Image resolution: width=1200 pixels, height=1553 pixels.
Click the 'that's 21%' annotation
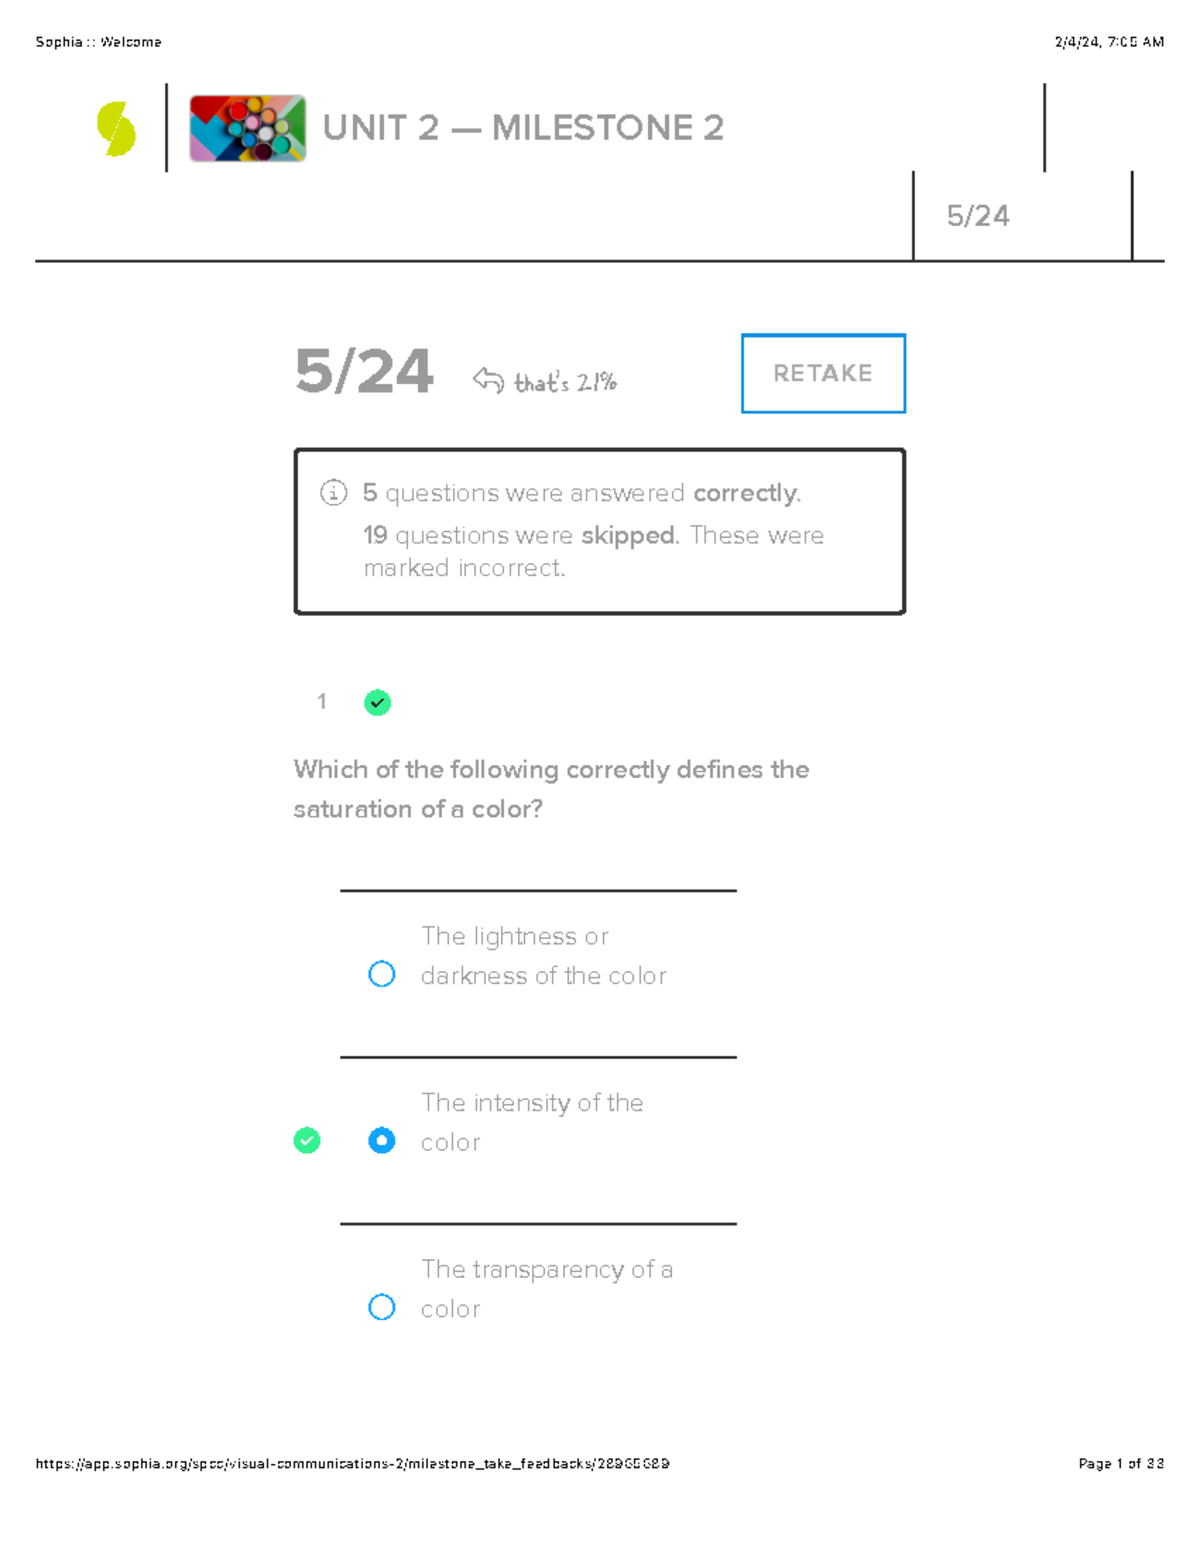point(564,380)
